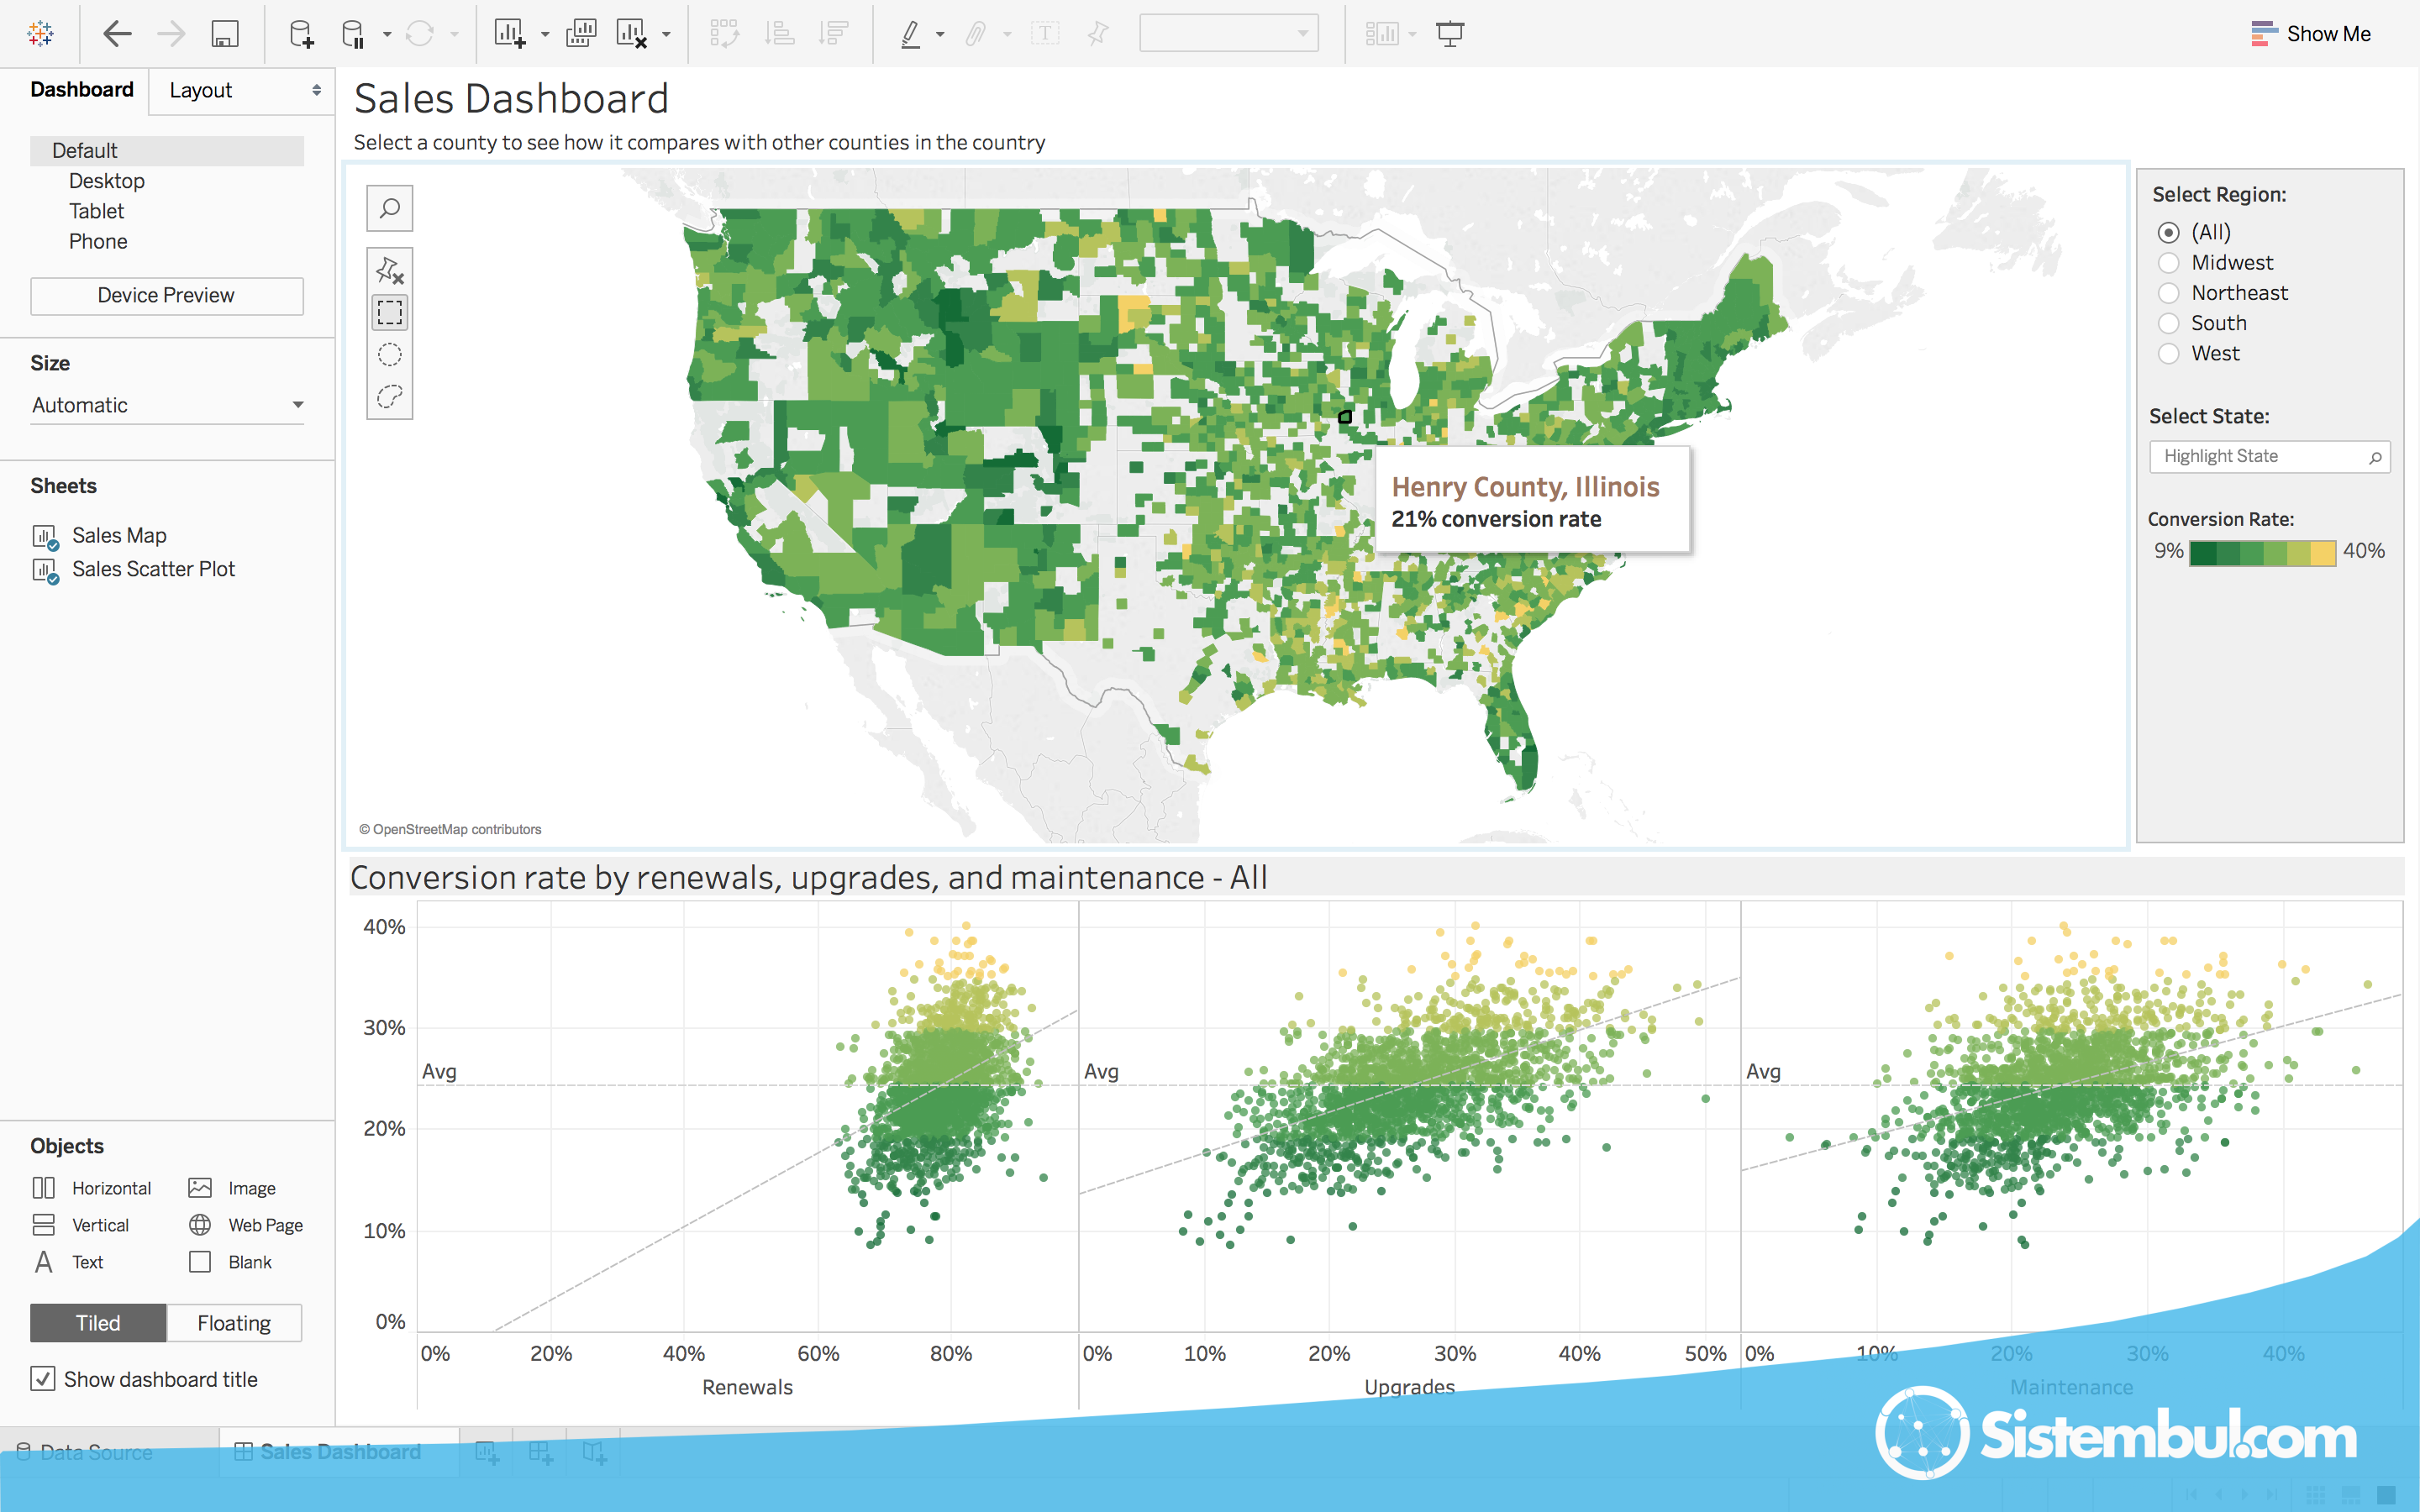The image size is (2420, 1512).
Task: Open Show/Hide cards icon
Action: point(1382,34)
